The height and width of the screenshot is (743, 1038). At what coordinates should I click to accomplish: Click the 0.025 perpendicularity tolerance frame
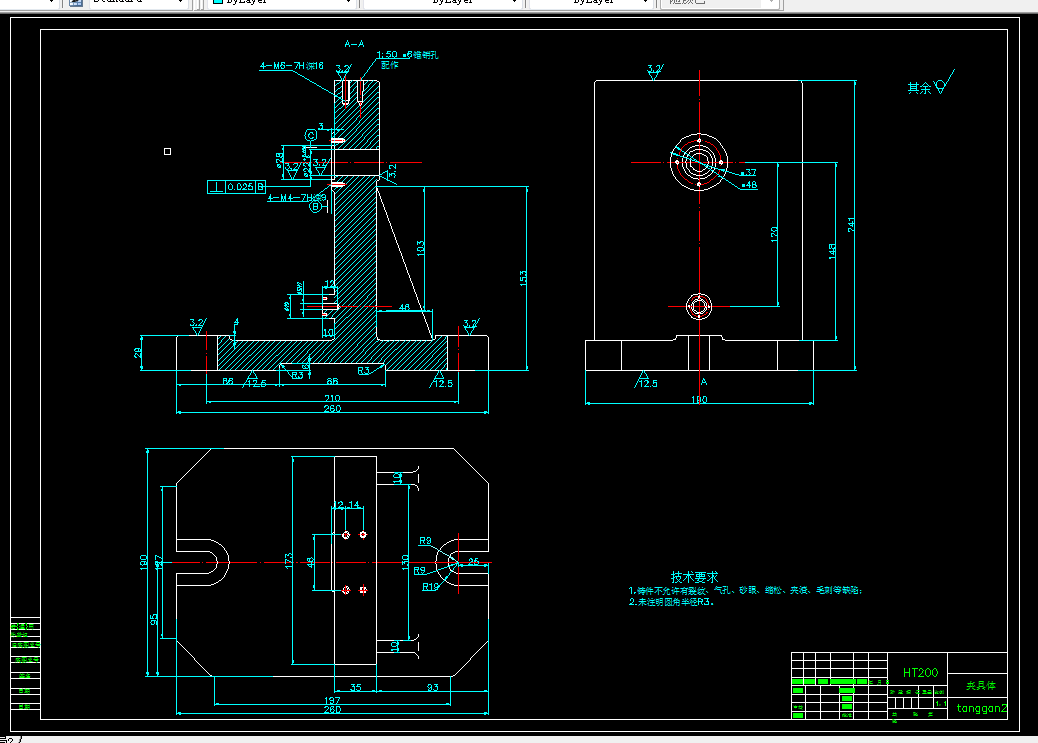pyautogui.click(x=237, y=187)
